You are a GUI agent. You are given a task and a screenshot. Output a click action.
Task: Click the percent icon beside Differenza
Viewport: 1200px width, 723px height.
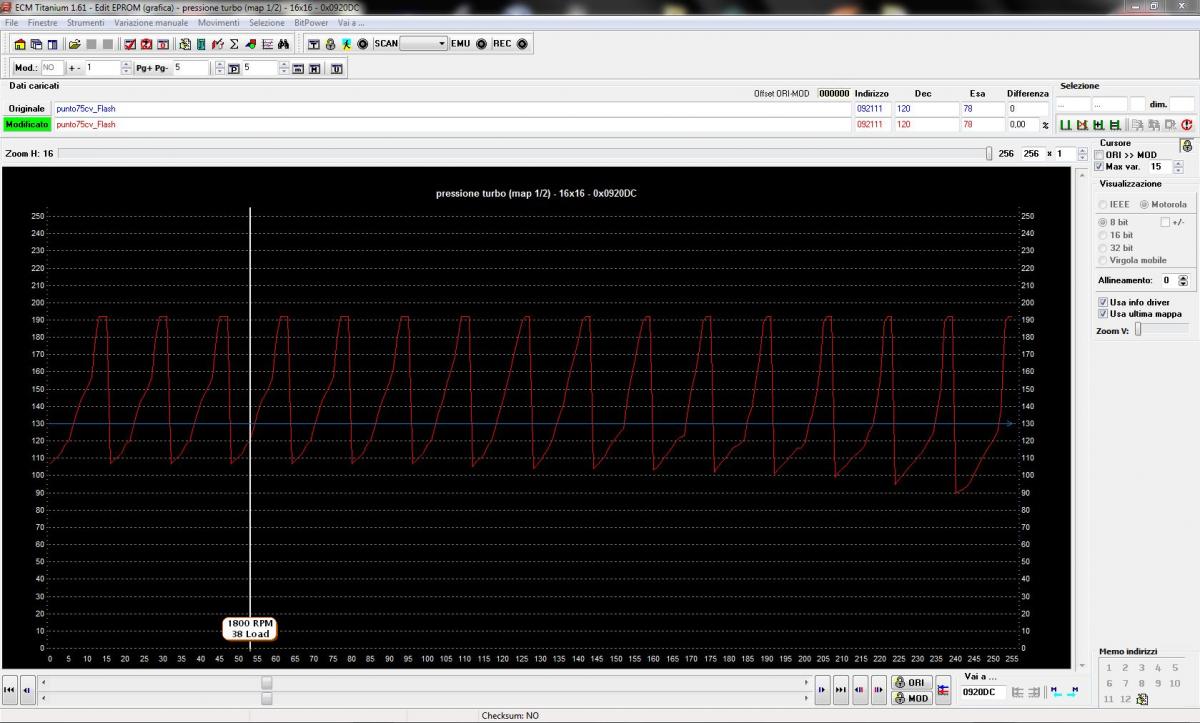[1045, 125]
